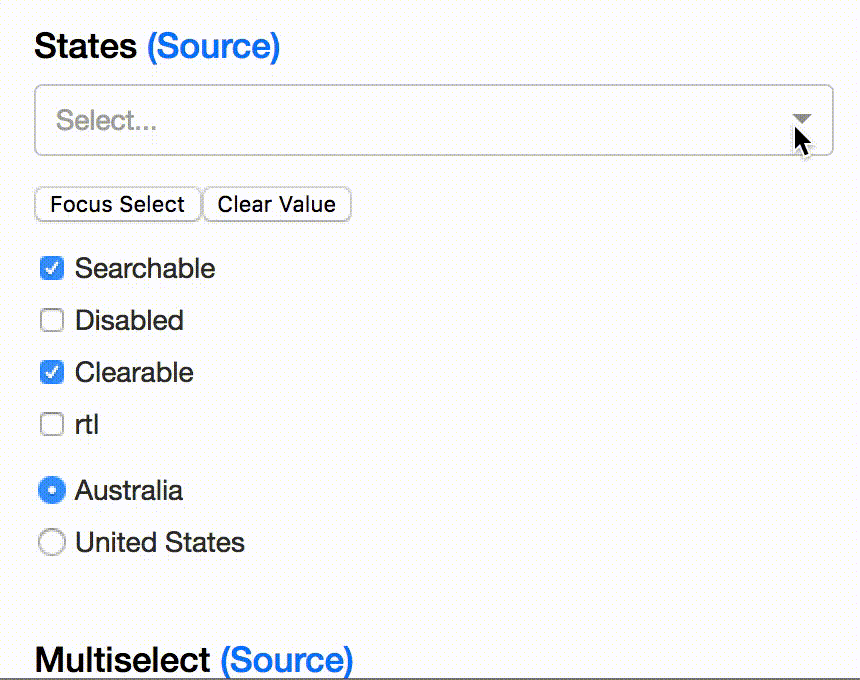Open the Source link beside States
This screenshot has width=860, height=680.
click(x=213, y=46)
